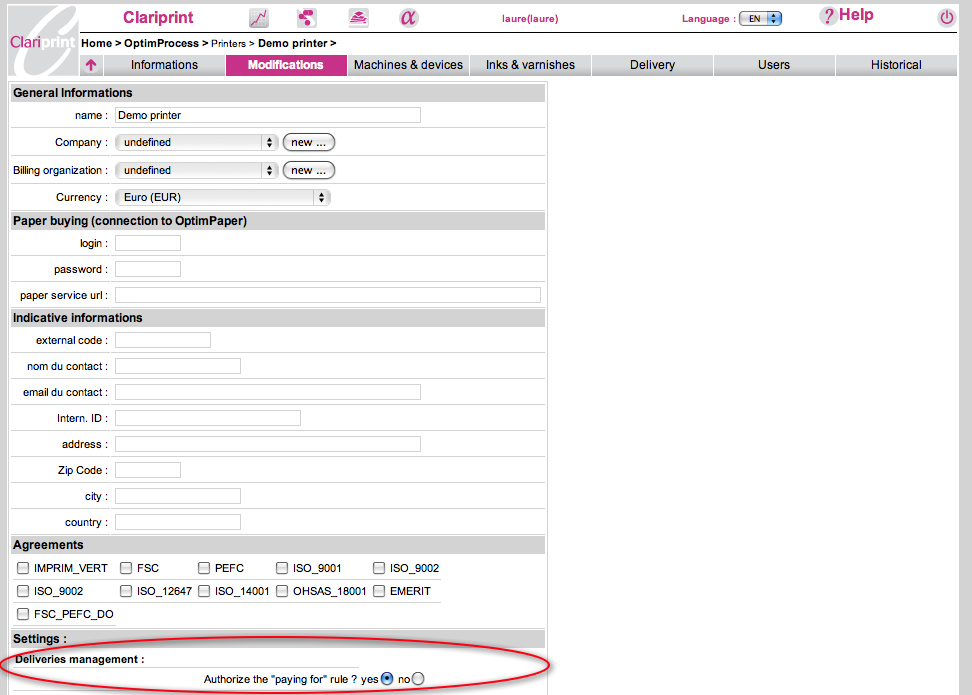Open Help via the question mark icon
The height and width of the screenshot is (695, 972).
[x=828, y=16]
